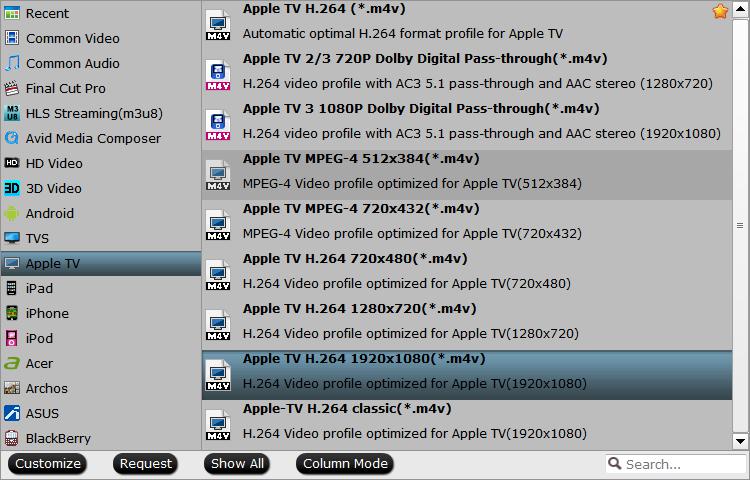The width and height of the screenshot is (750, 480).
Task: Click the scrollbar down arrow
Action: tap(740, 441)
